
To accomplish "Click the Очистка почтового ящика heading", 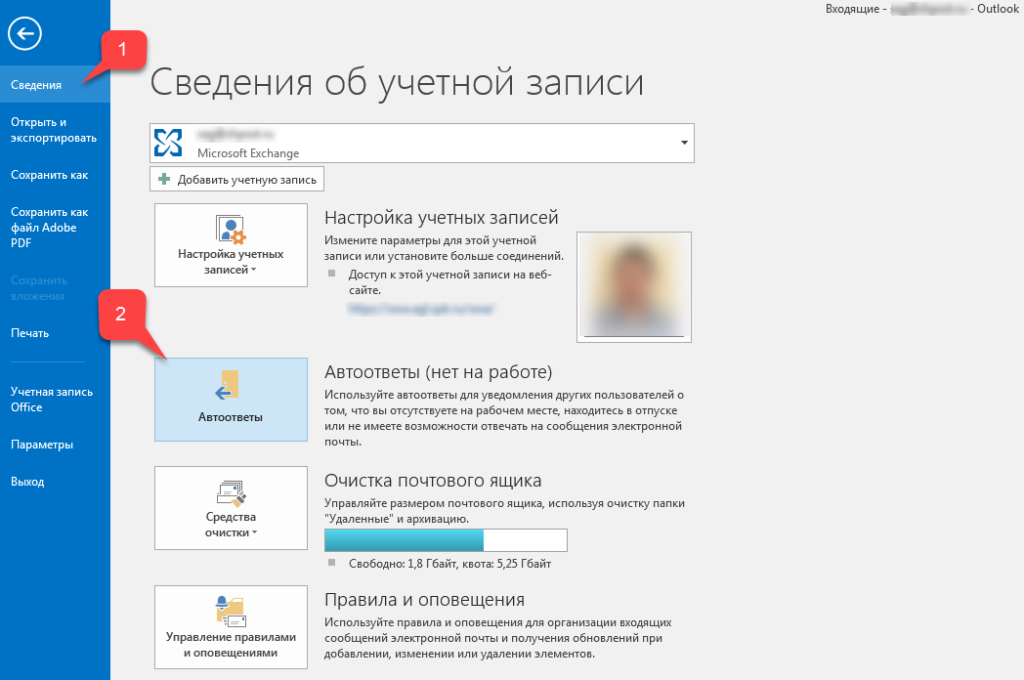I will click(433, 481).
